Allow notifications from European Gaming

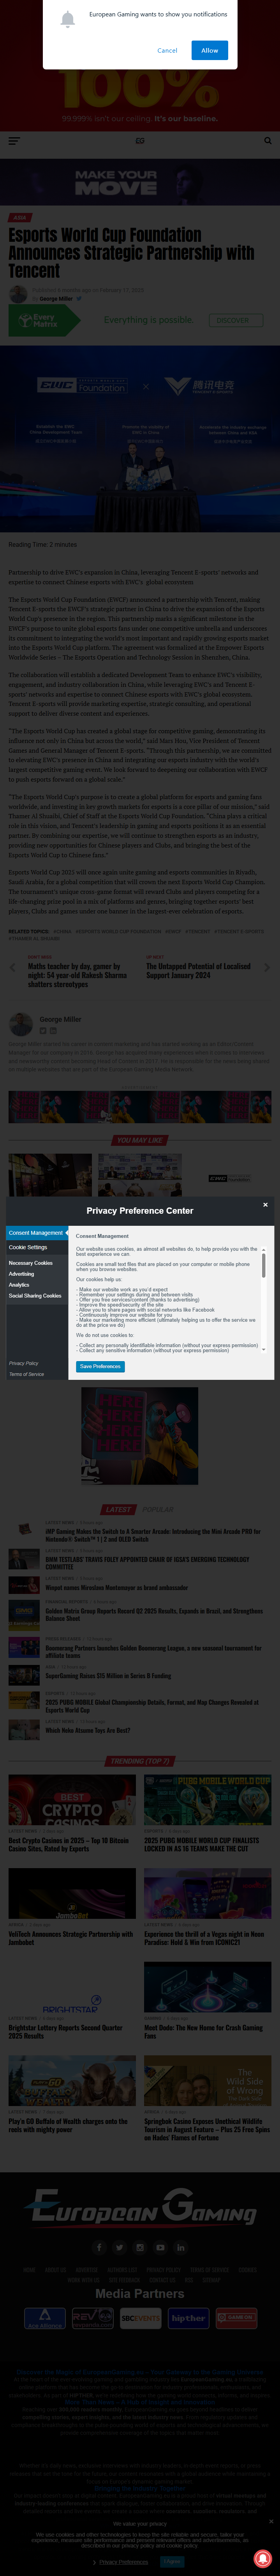pos(209,50)
